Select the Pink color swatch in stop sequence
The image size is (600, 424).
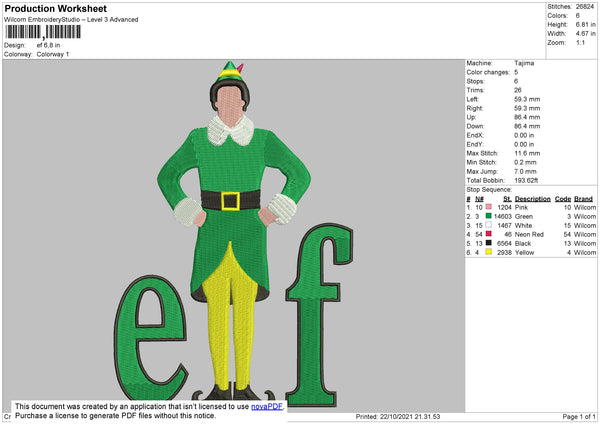(x=489, y=207)
